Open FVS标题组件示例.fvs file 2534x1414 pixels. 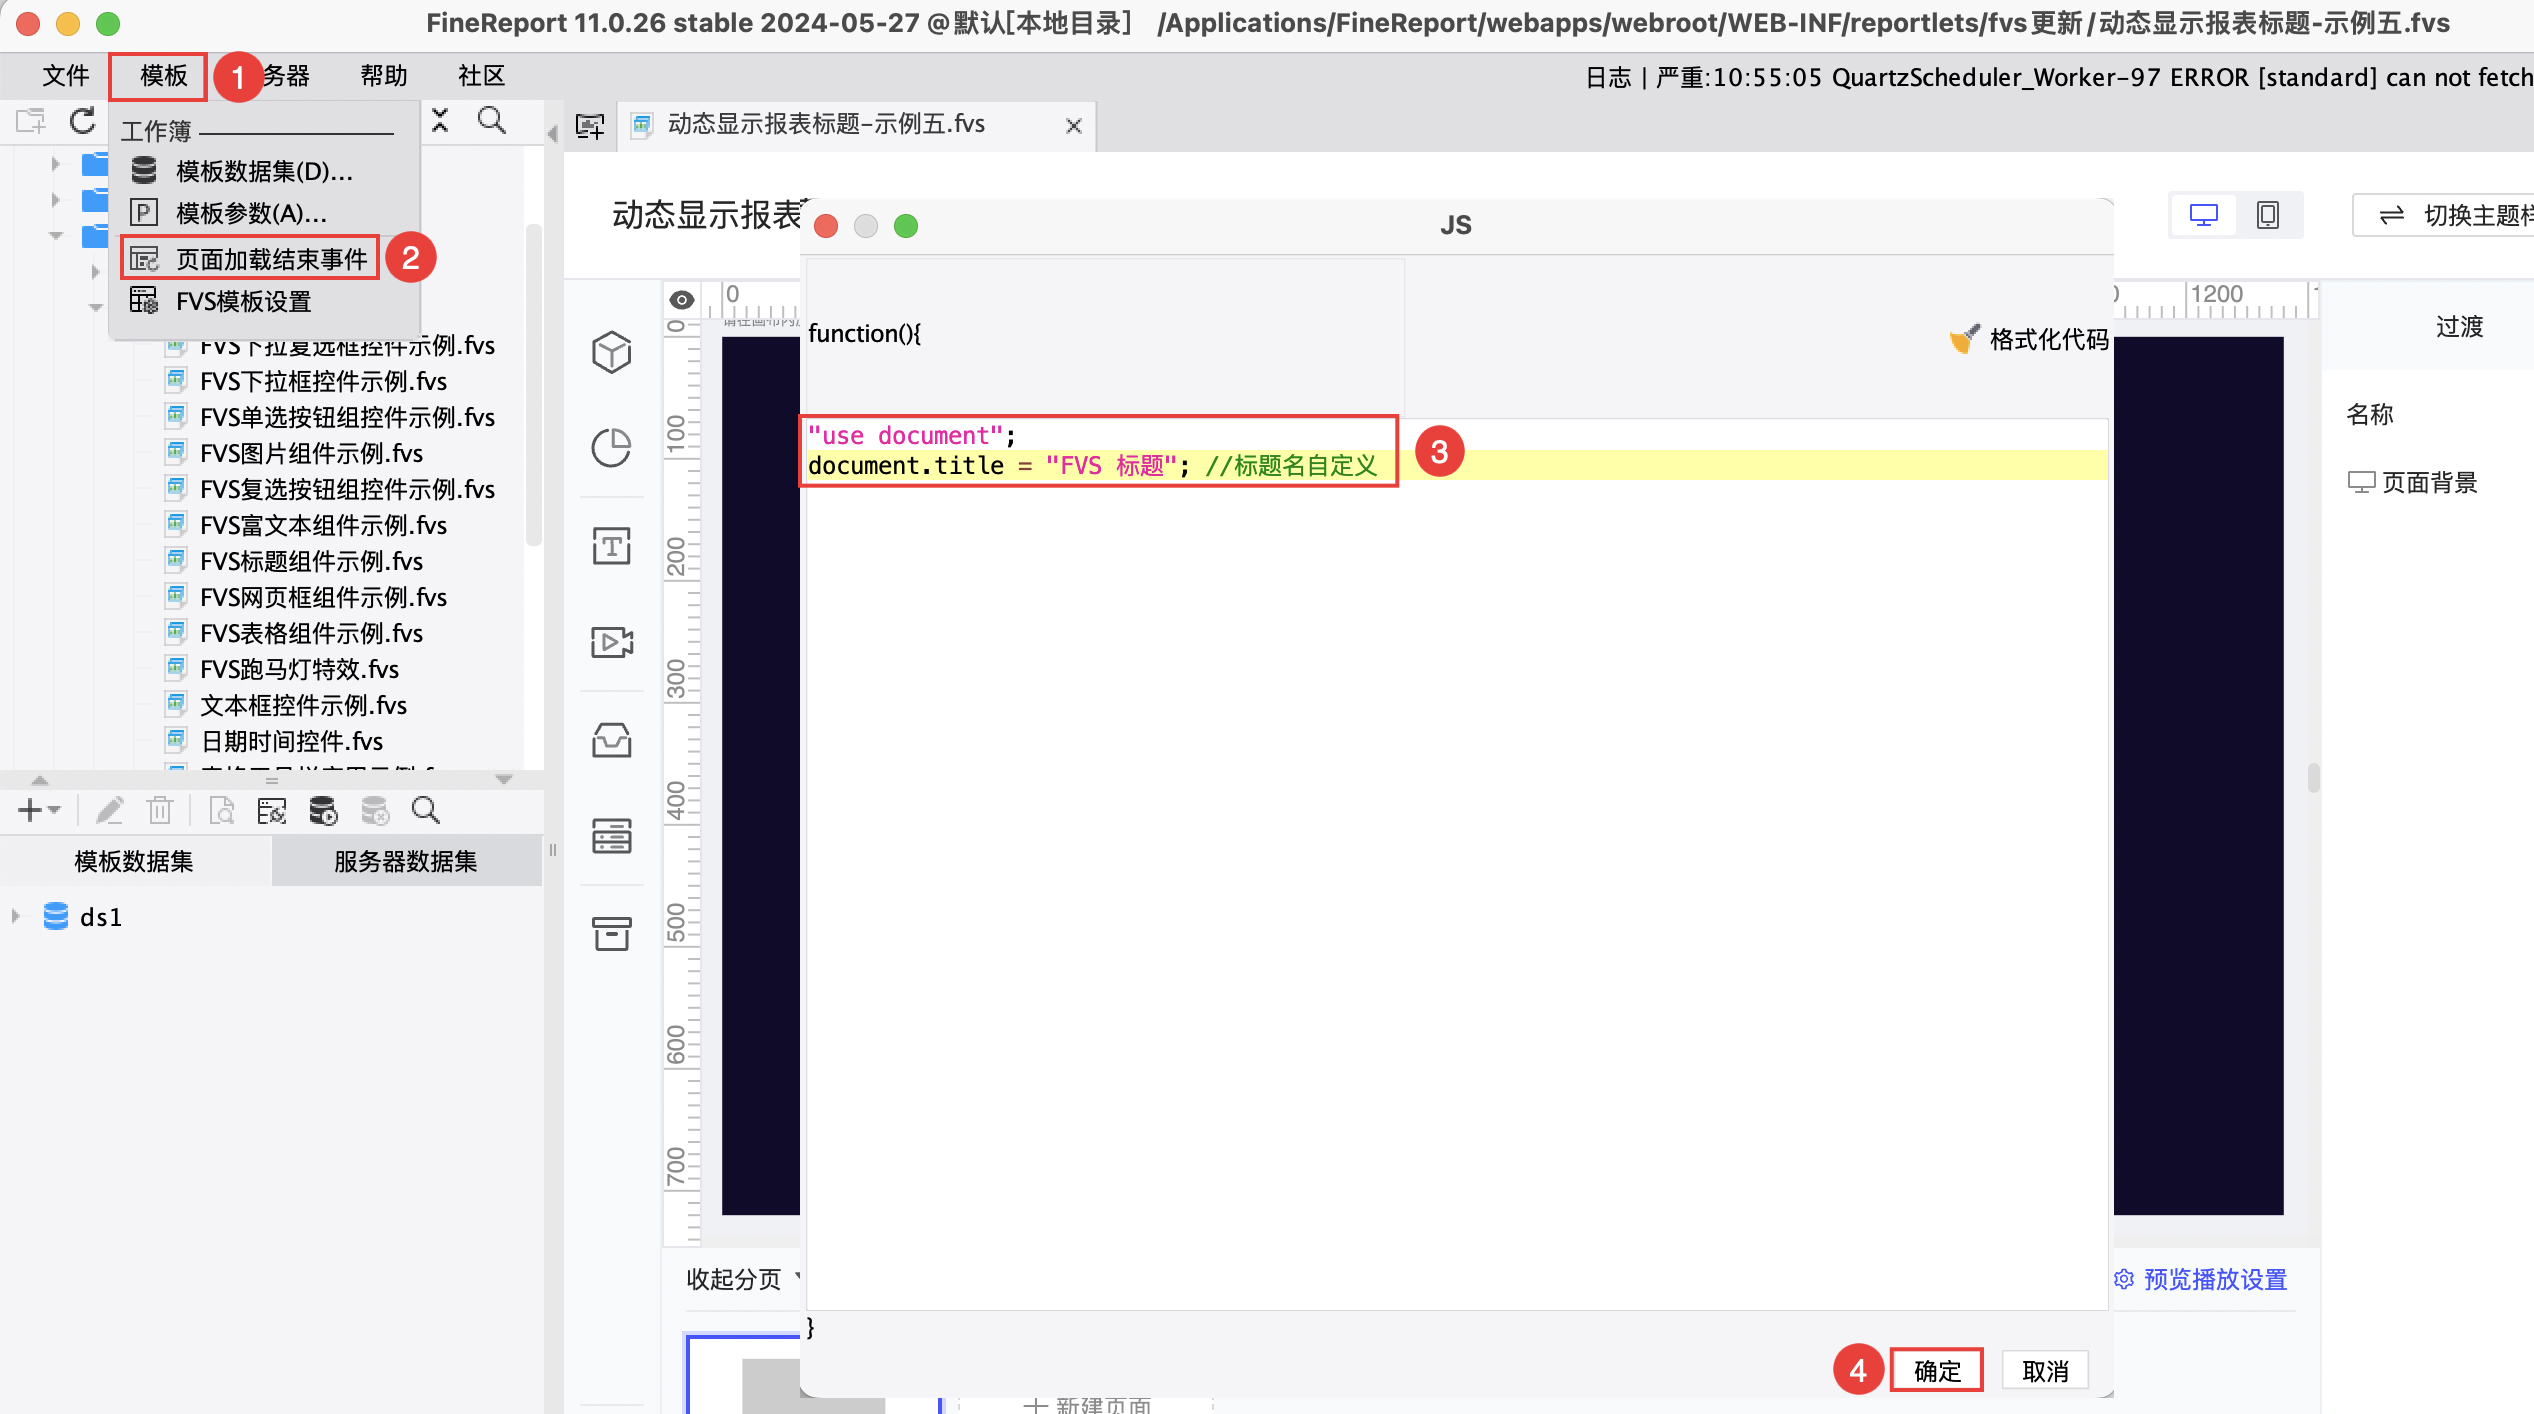pos(311,561)
